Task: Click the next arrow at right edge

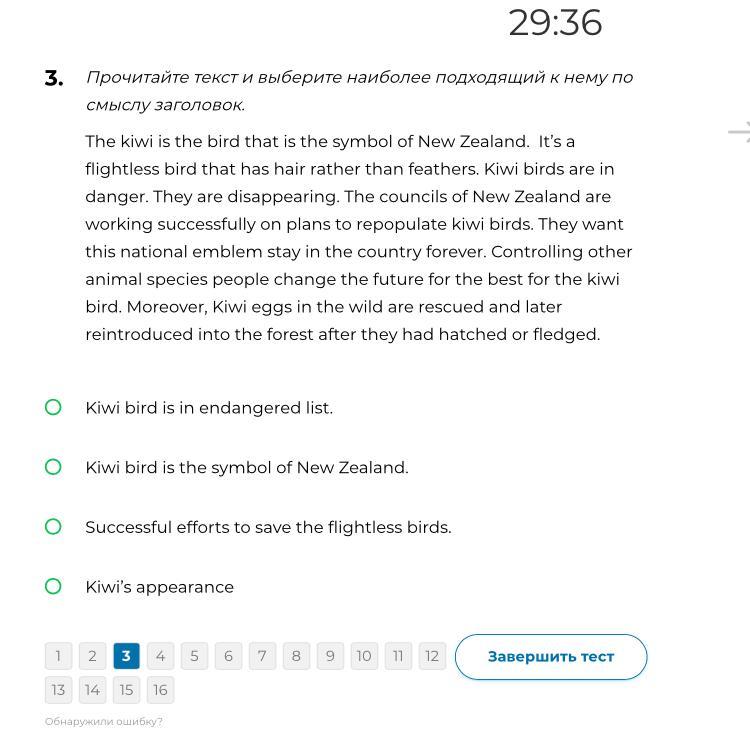Action: pos(740,131)
